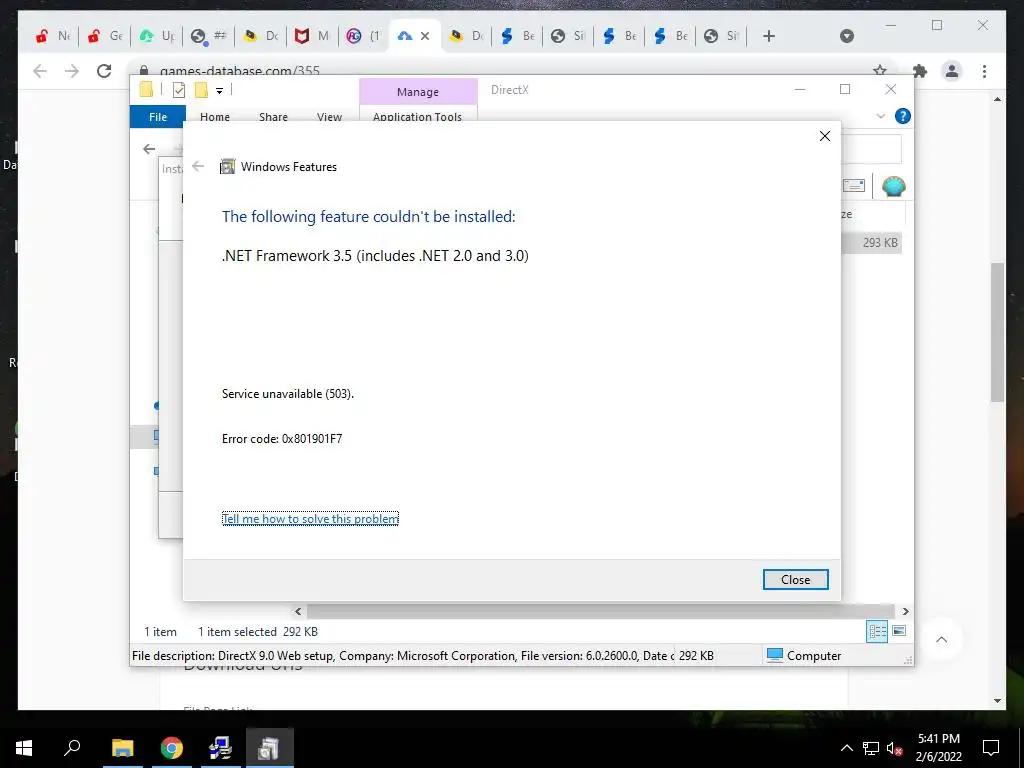Go forward in Chrome
Viewport: 1024px width, 768px height.
(x=72, y=71)
